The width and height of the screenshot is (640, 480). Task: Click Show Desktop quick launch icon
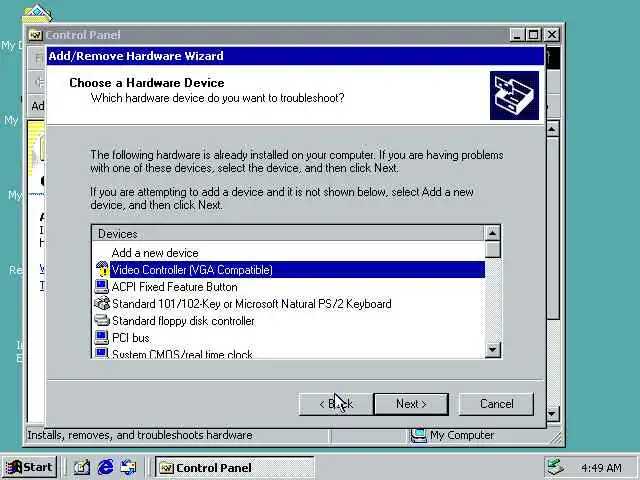coord(82,467)
